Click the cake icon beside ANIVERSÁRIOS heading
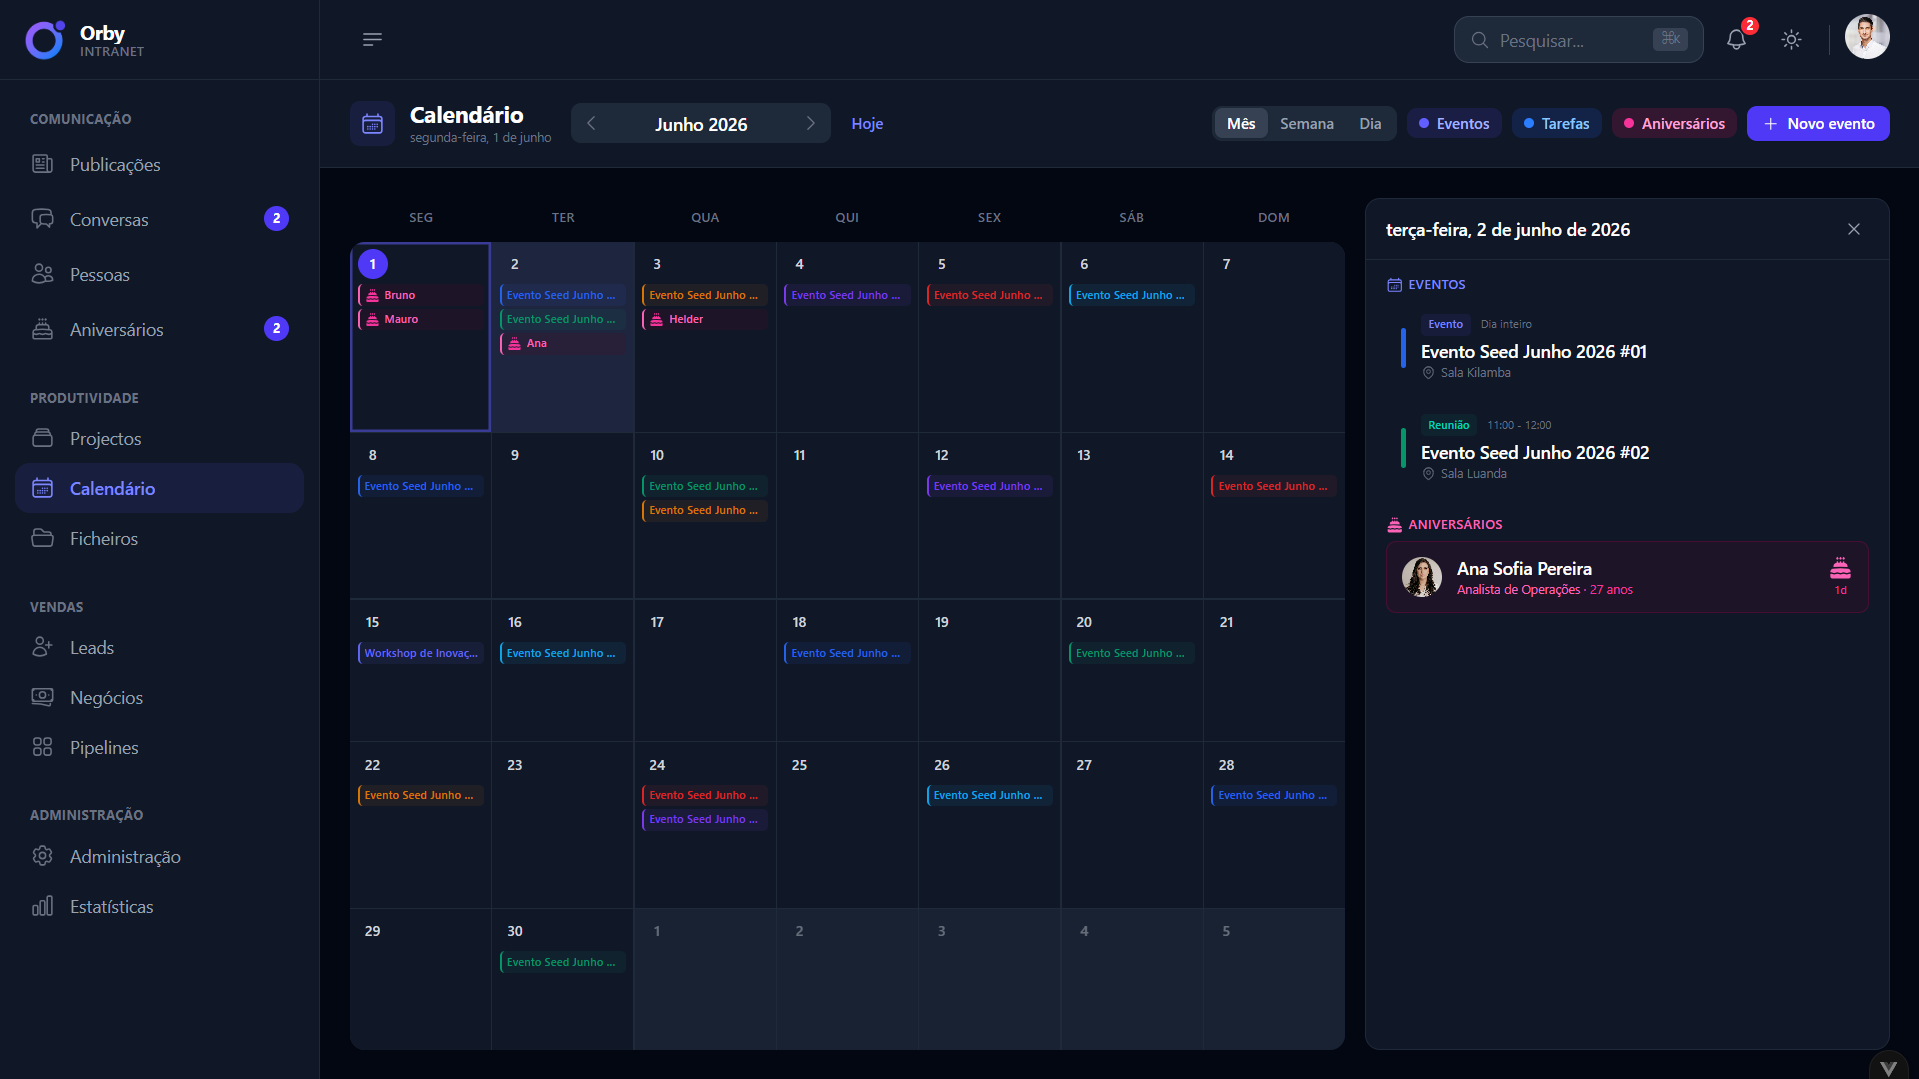The height and width of the screenshot is (1079, 1919). coord(1394,525)
